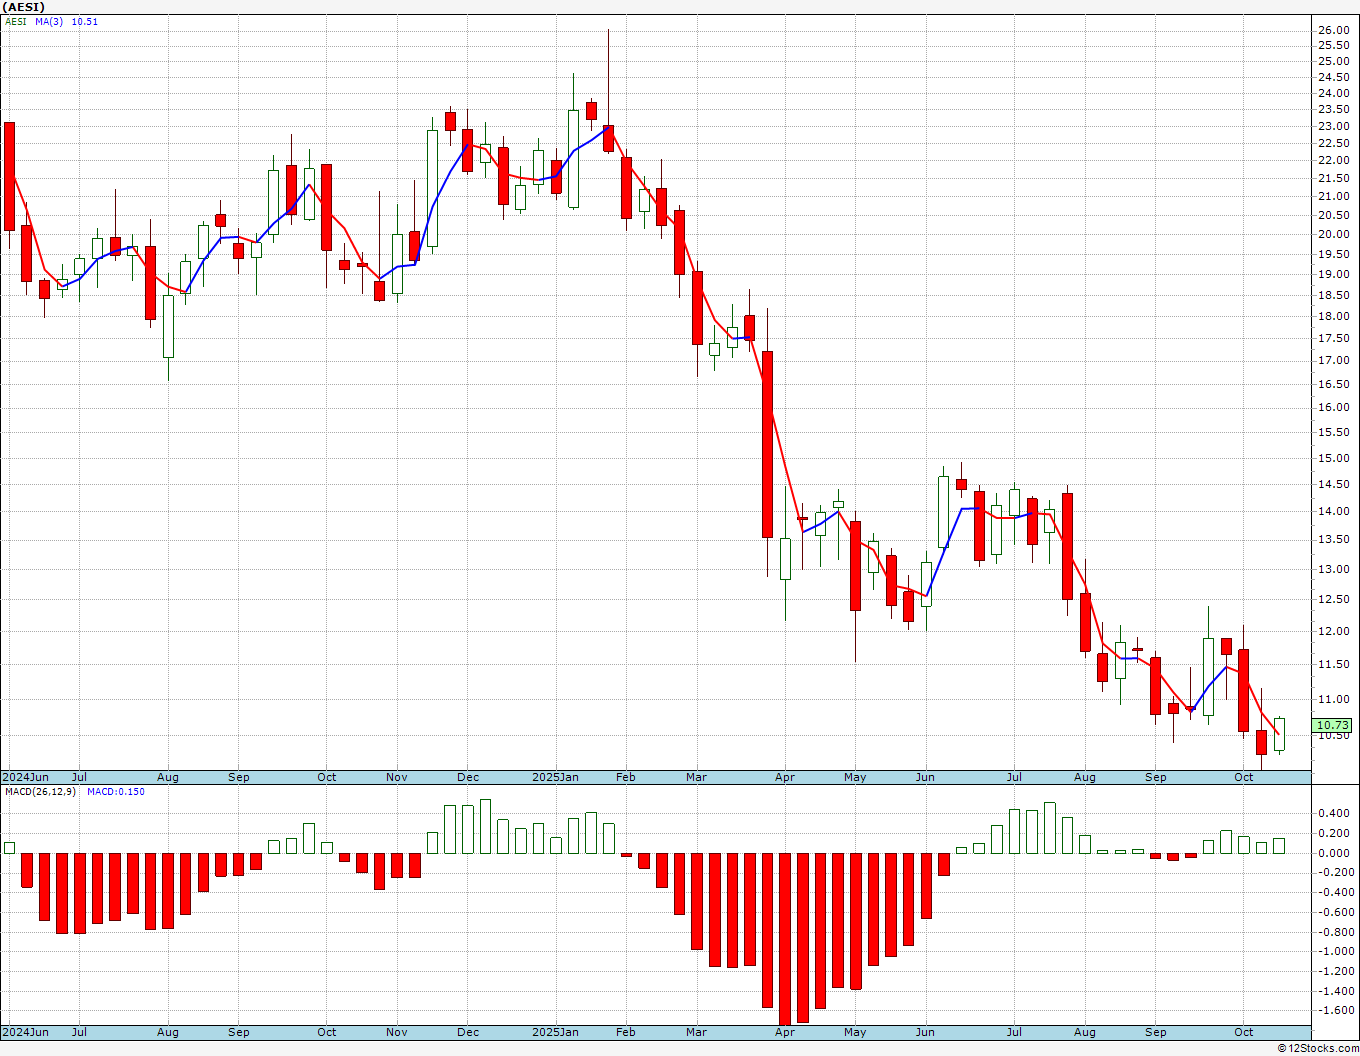Select the AESI legend label

tap(16, 21)
